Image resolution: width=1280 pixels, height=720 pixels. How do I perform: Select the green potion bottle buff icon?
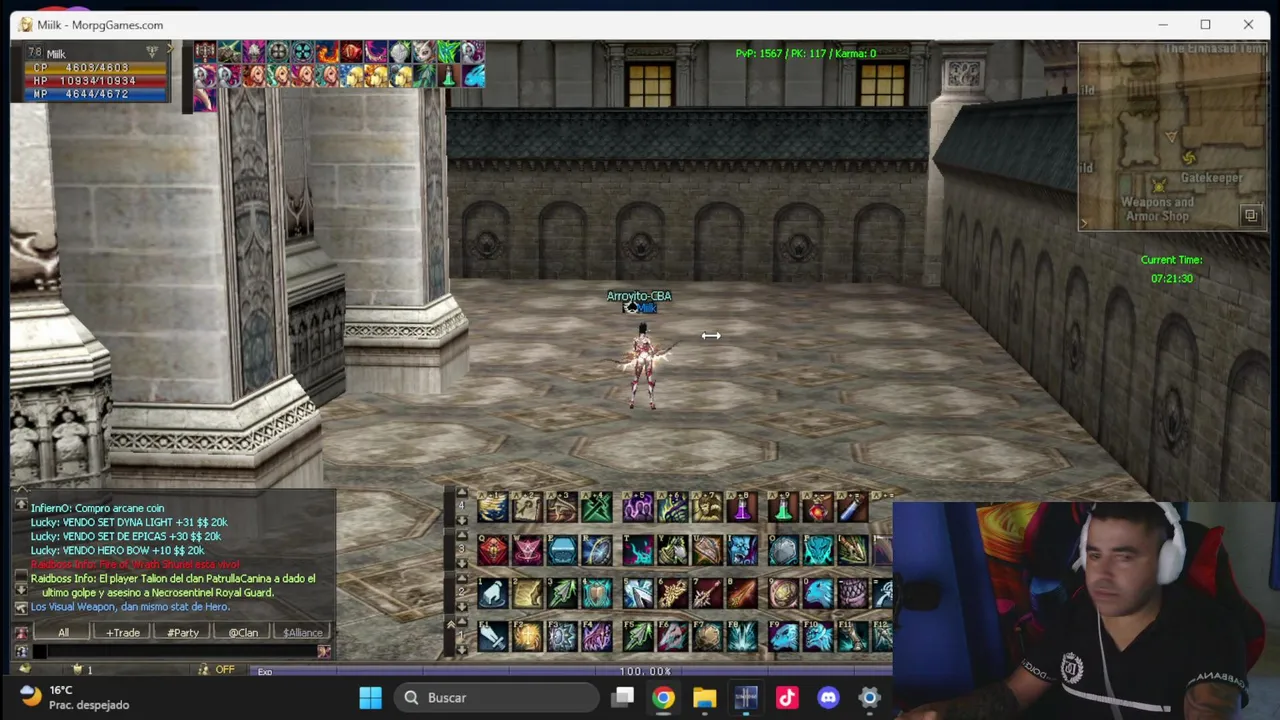tap(449, 76)
